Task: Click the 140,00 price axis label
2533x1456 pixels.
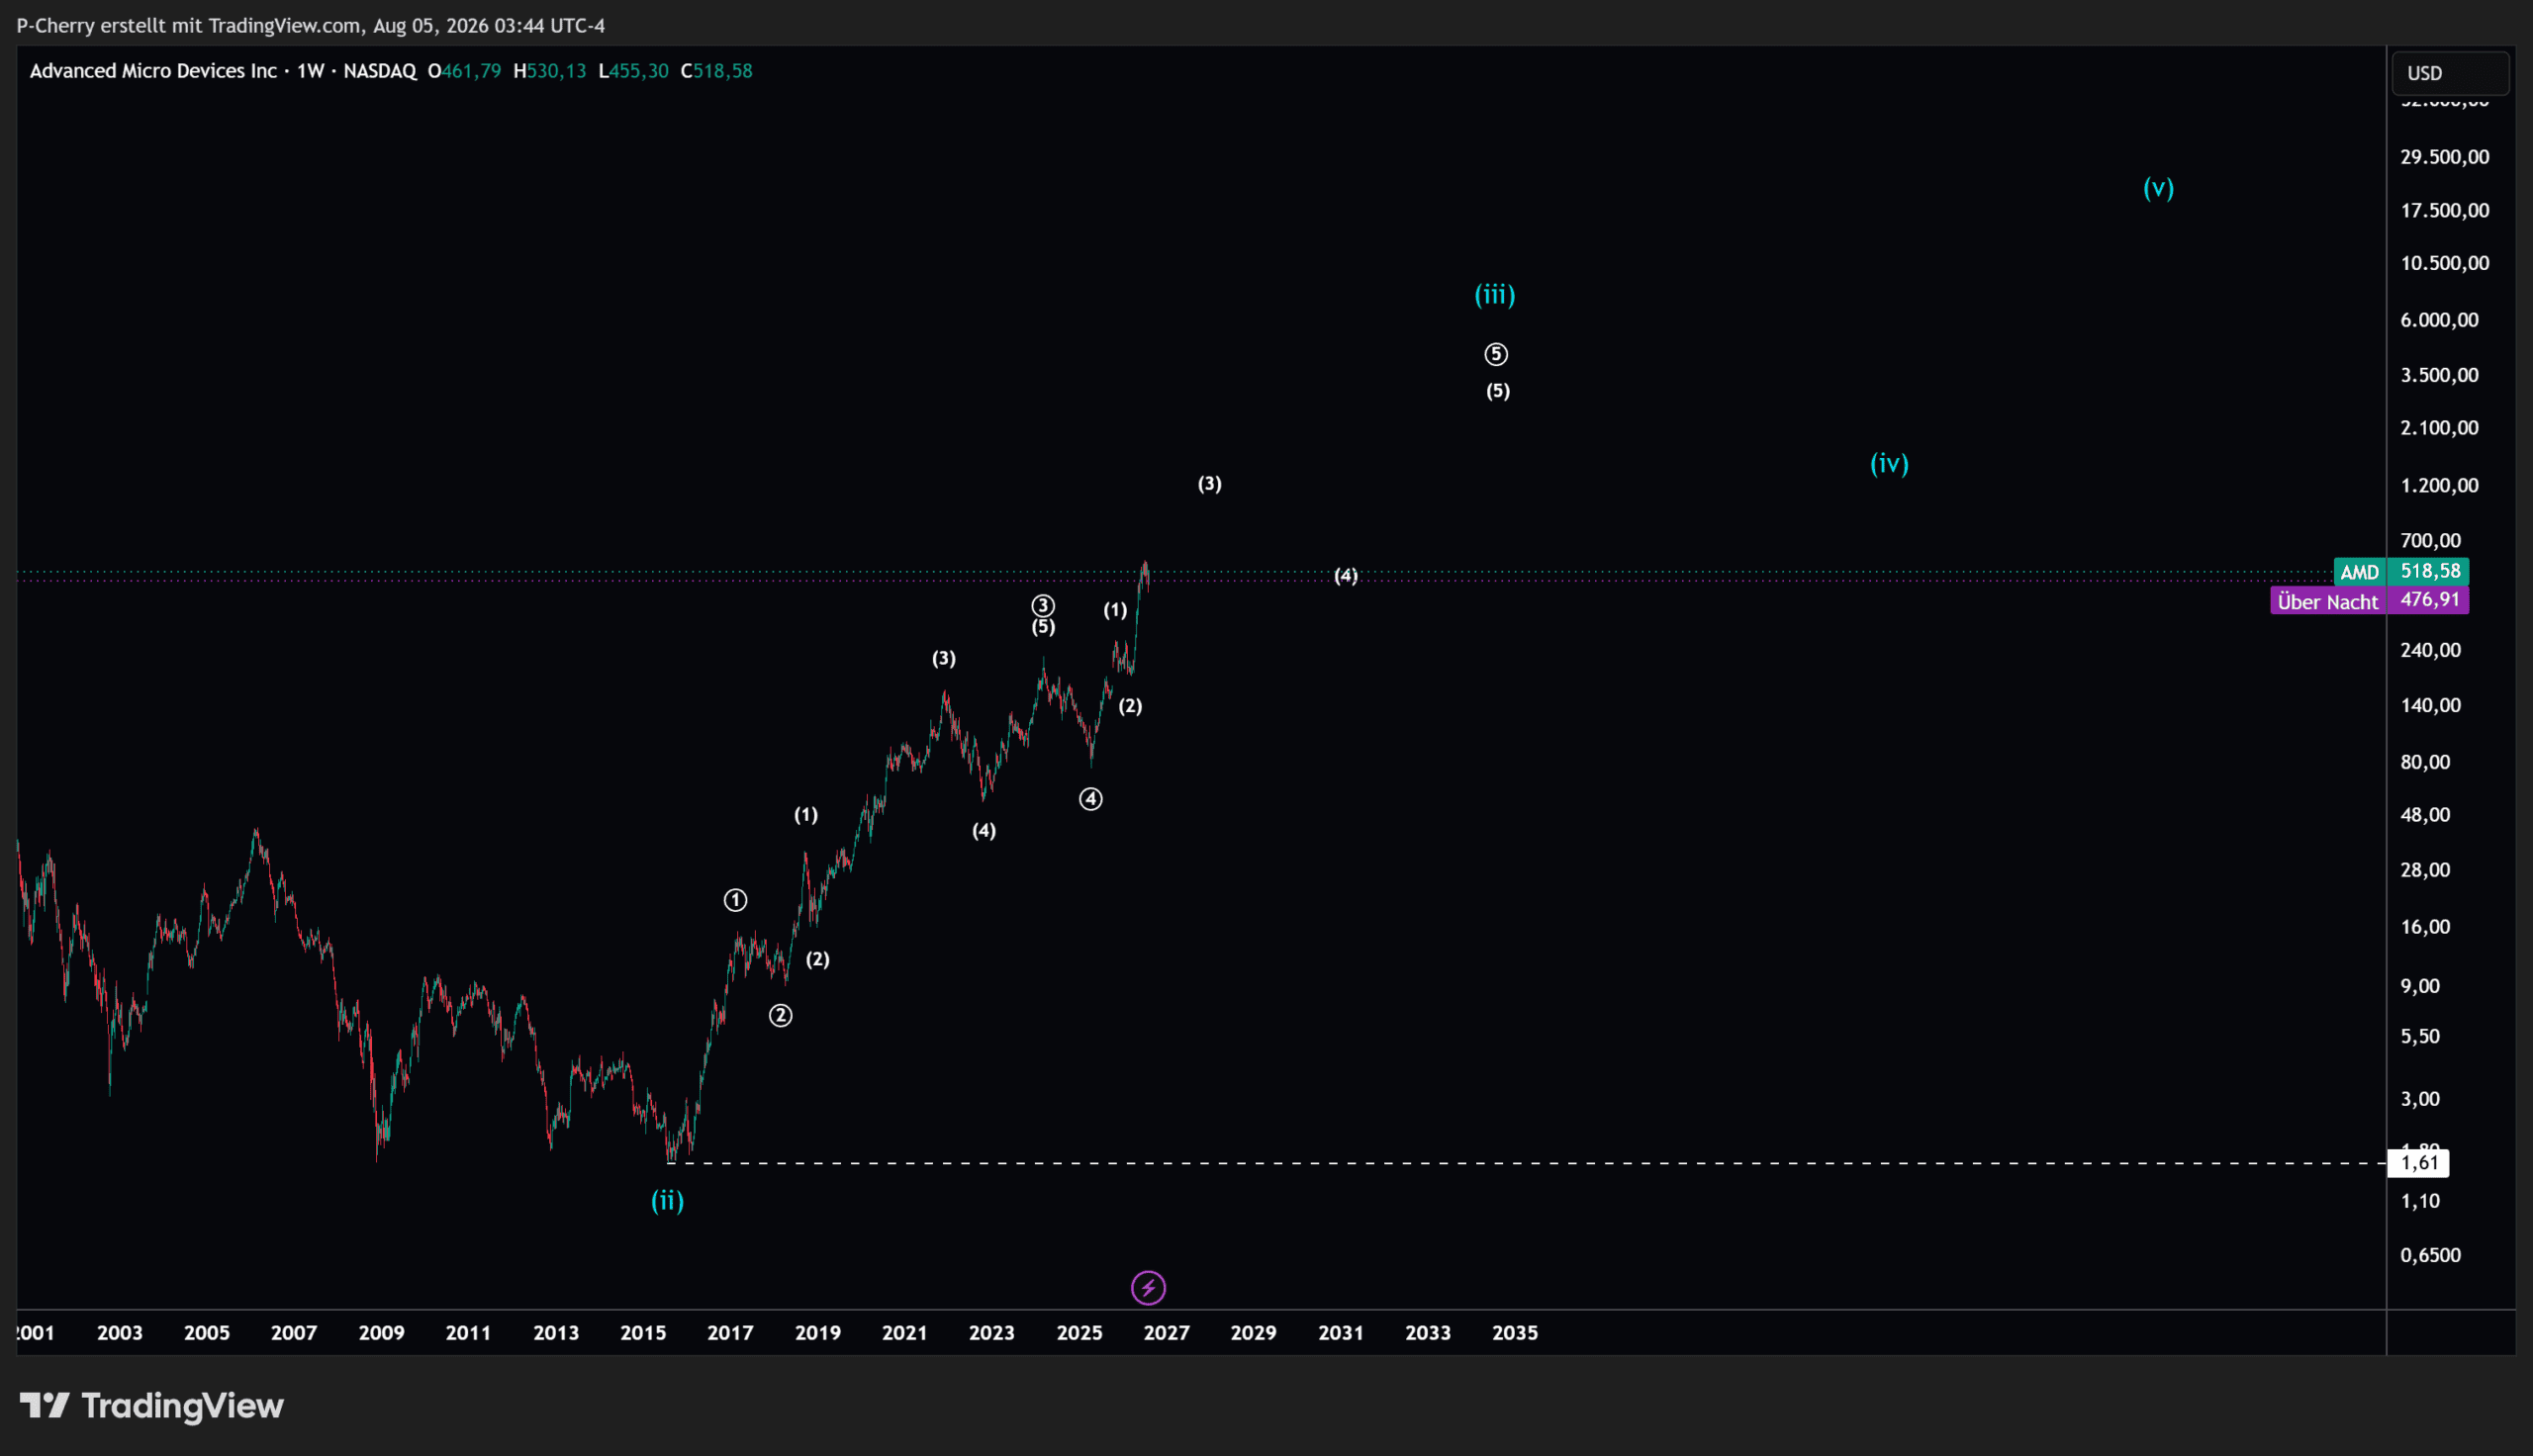Action: pos(2431,705)
